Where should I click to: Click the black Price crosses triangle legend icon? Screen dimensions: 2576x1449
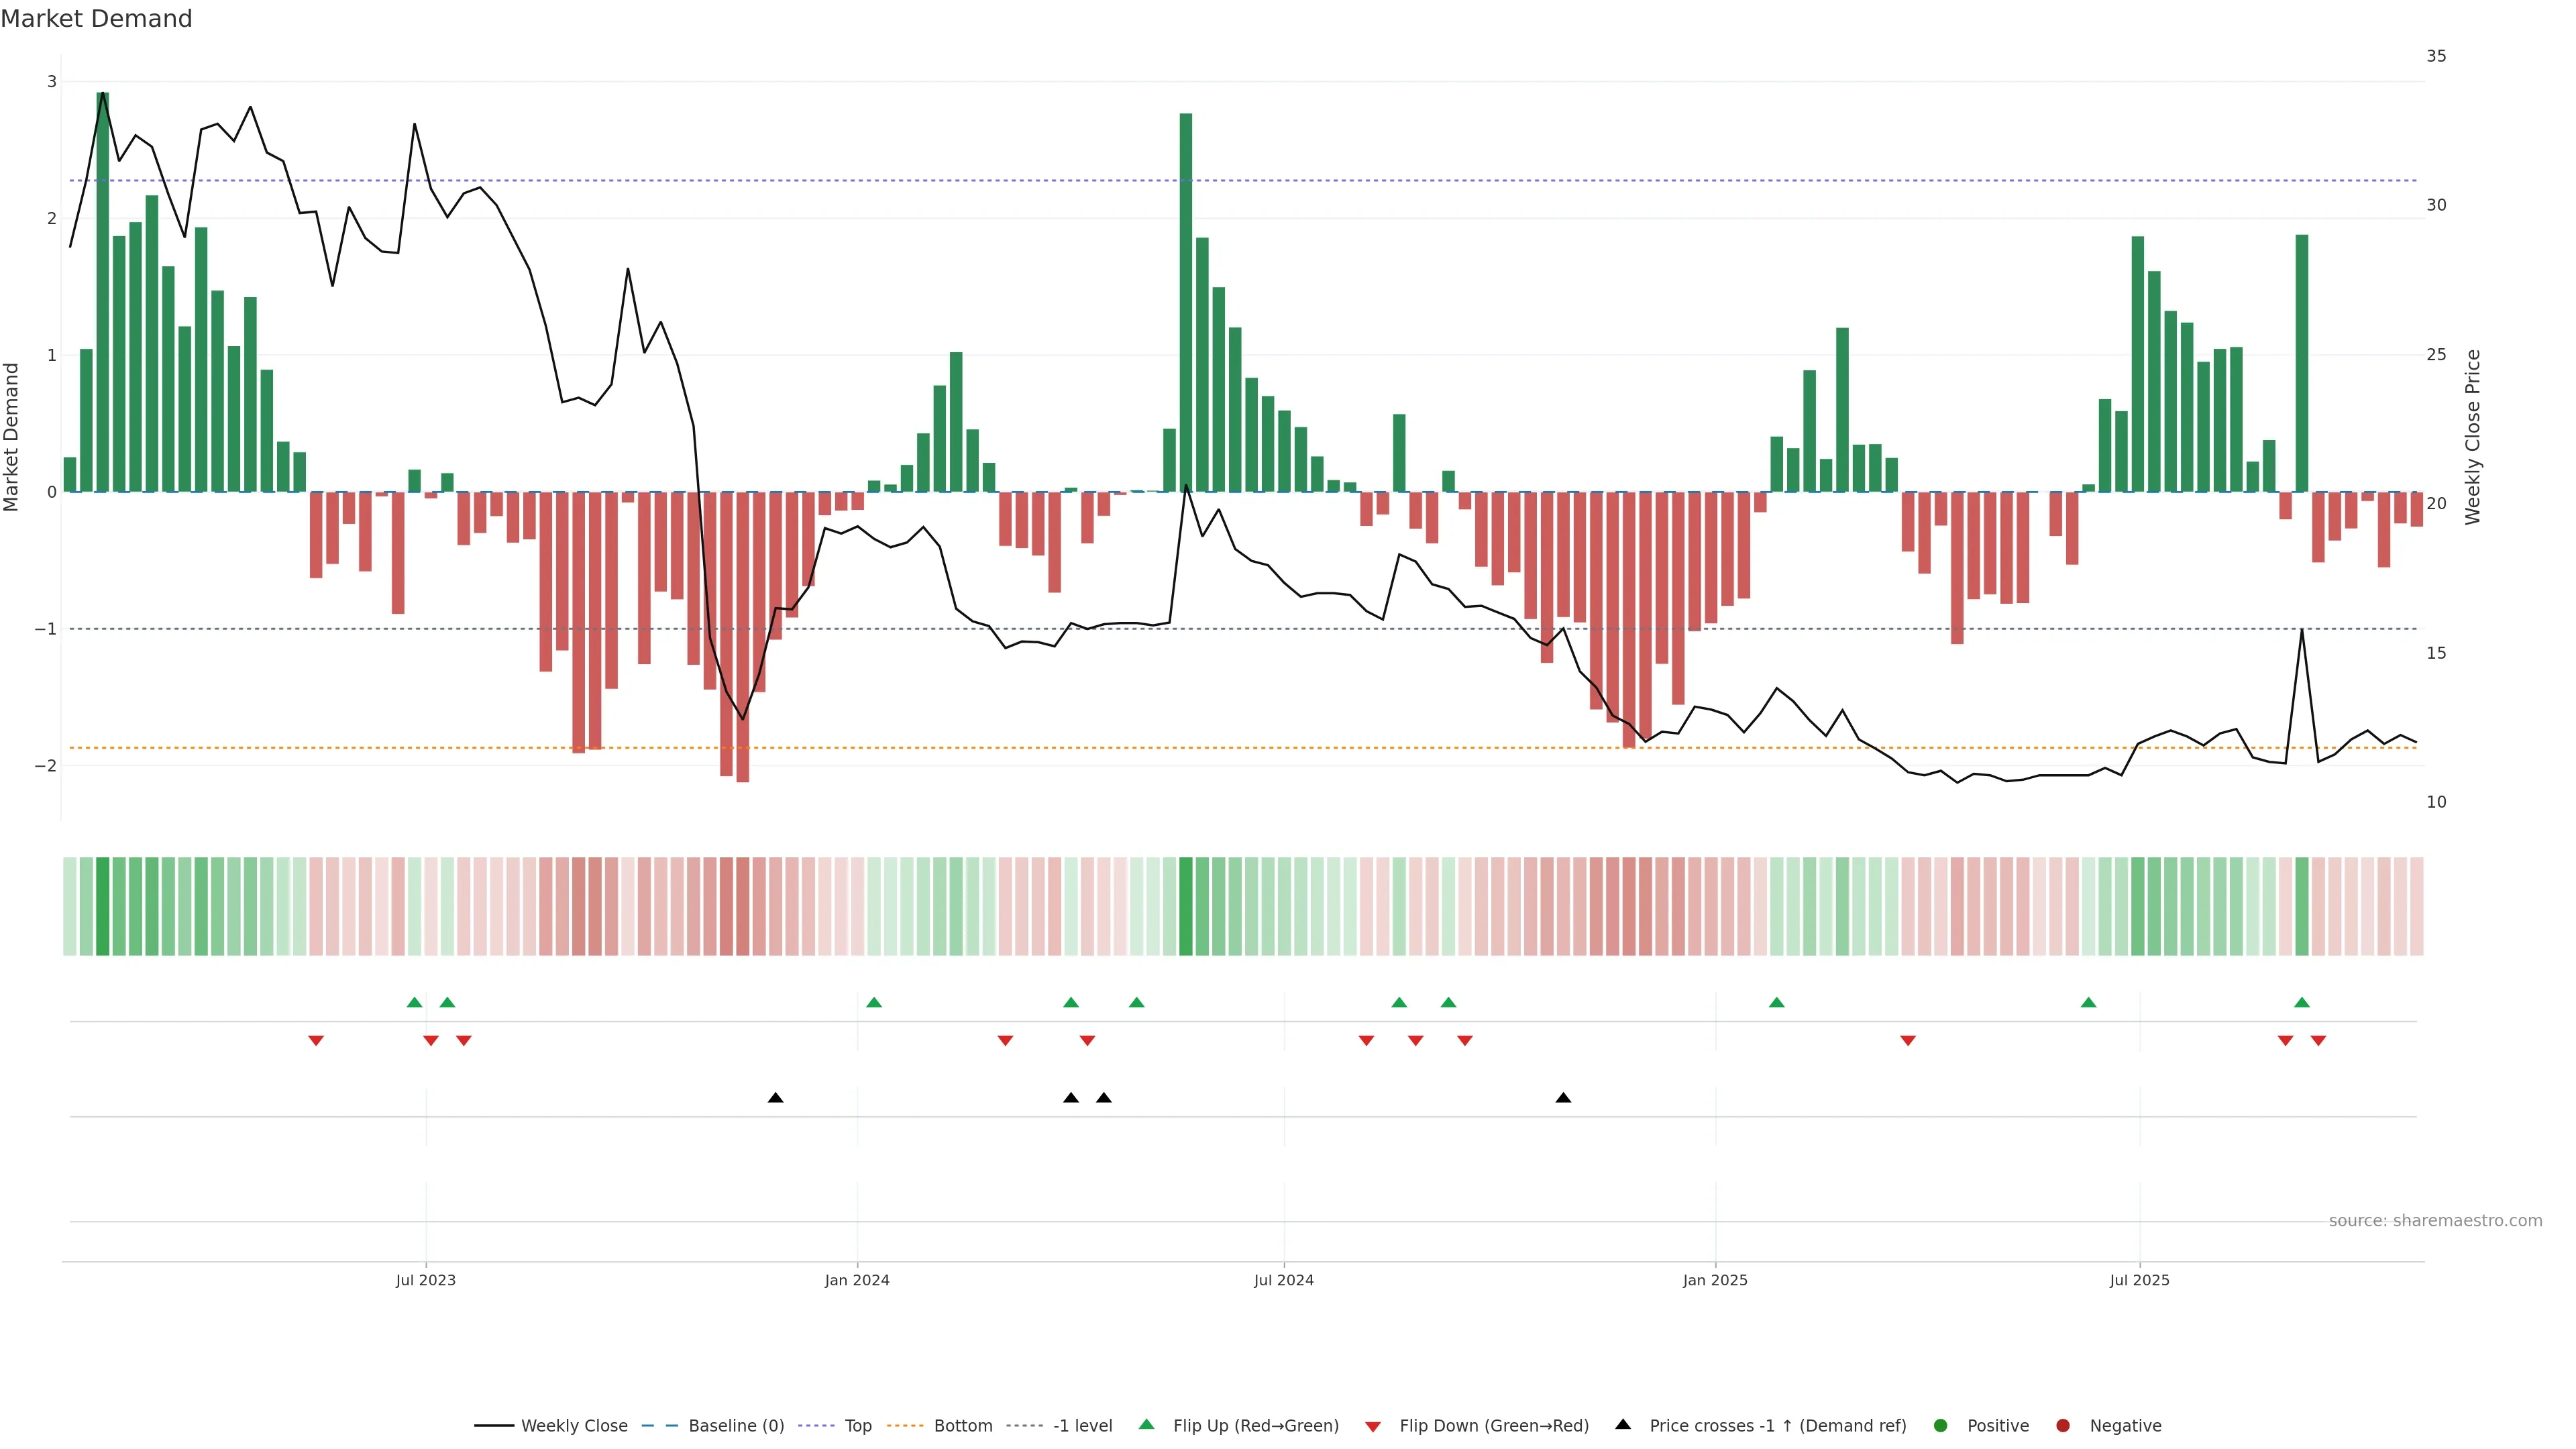coord(1623,1424)
